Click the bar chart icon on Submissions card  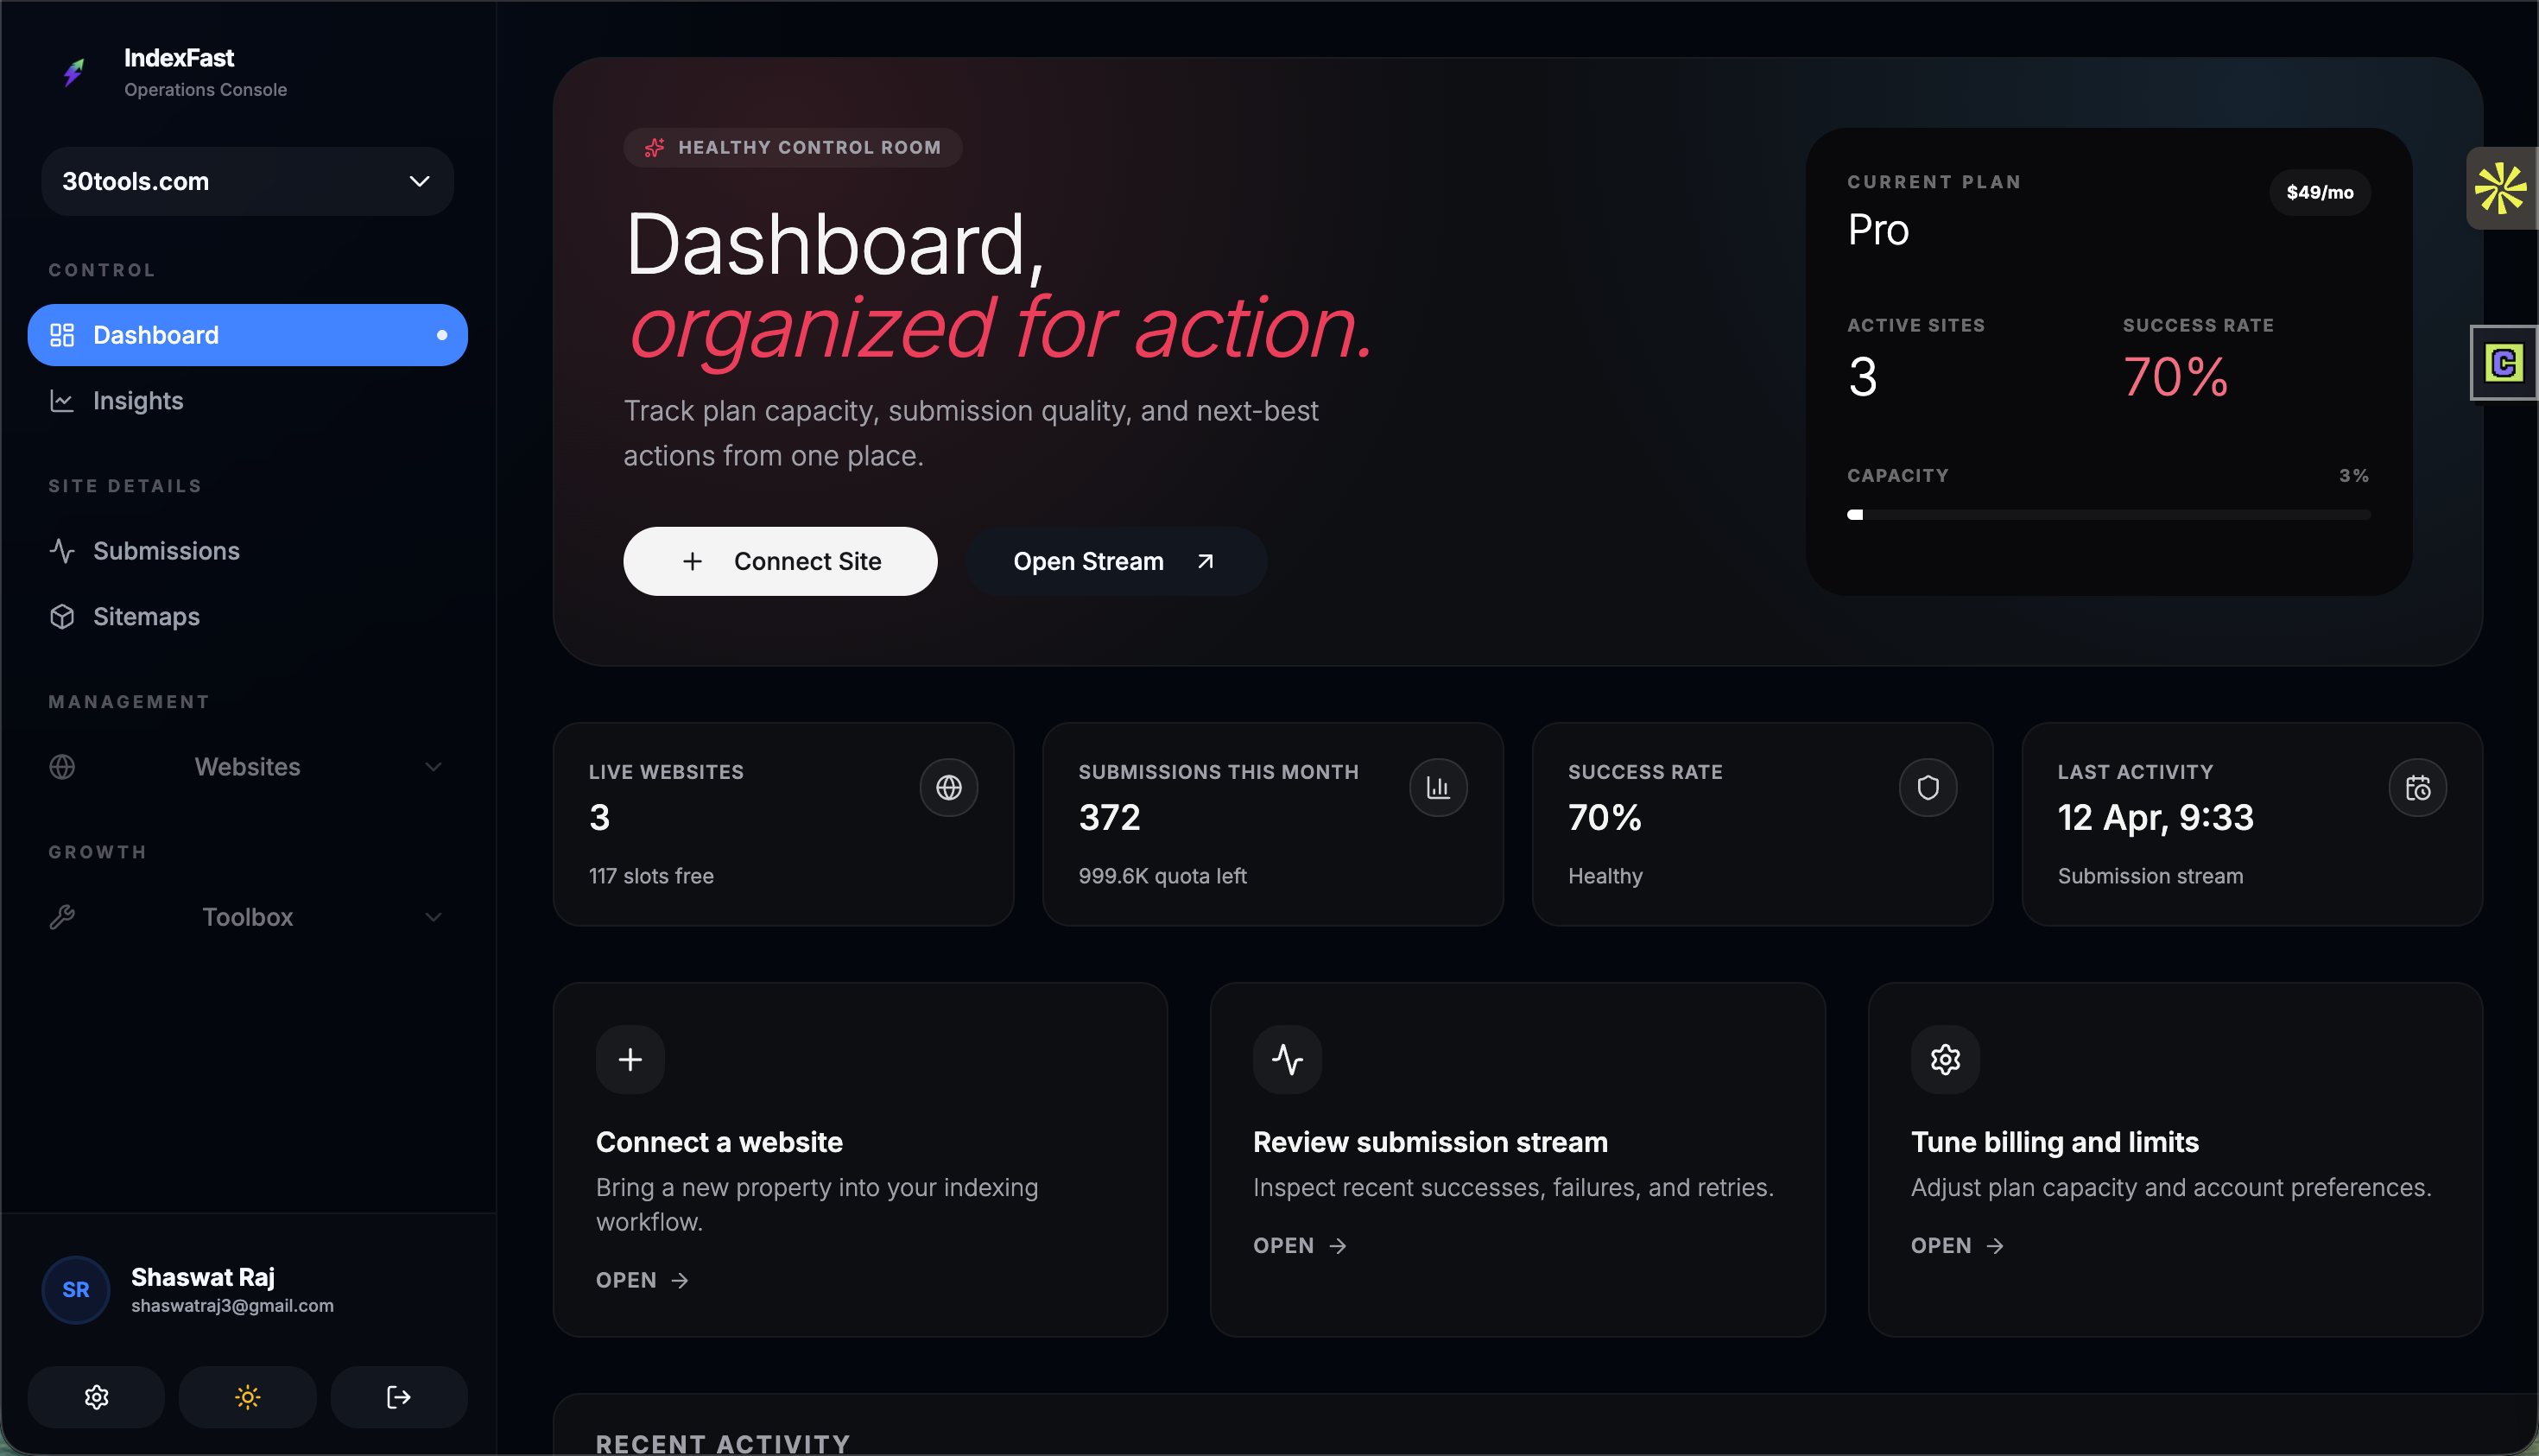1437,788
